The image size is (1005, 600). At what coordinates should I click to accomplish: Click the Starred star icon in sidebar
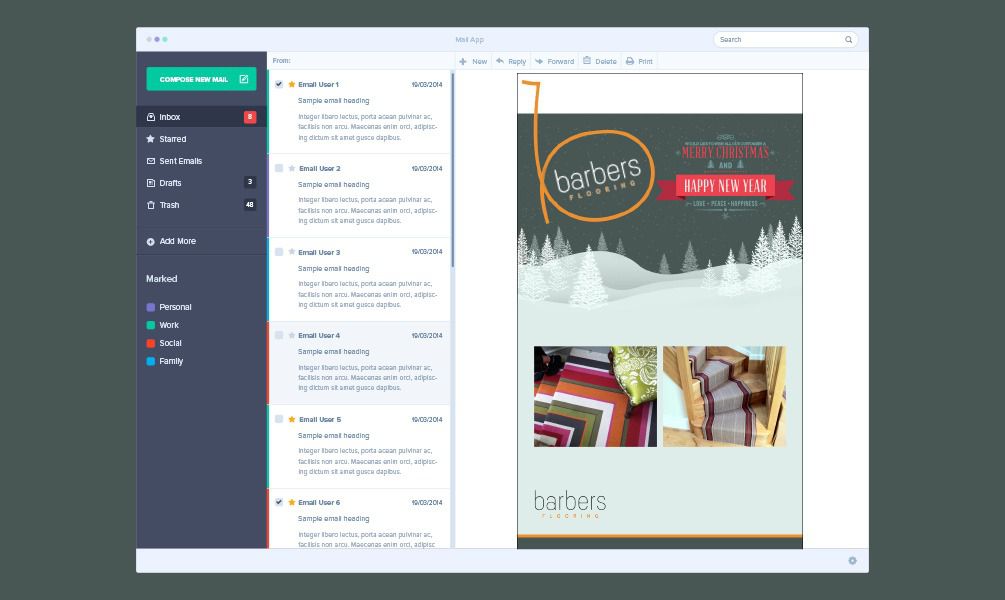[151, 138]
